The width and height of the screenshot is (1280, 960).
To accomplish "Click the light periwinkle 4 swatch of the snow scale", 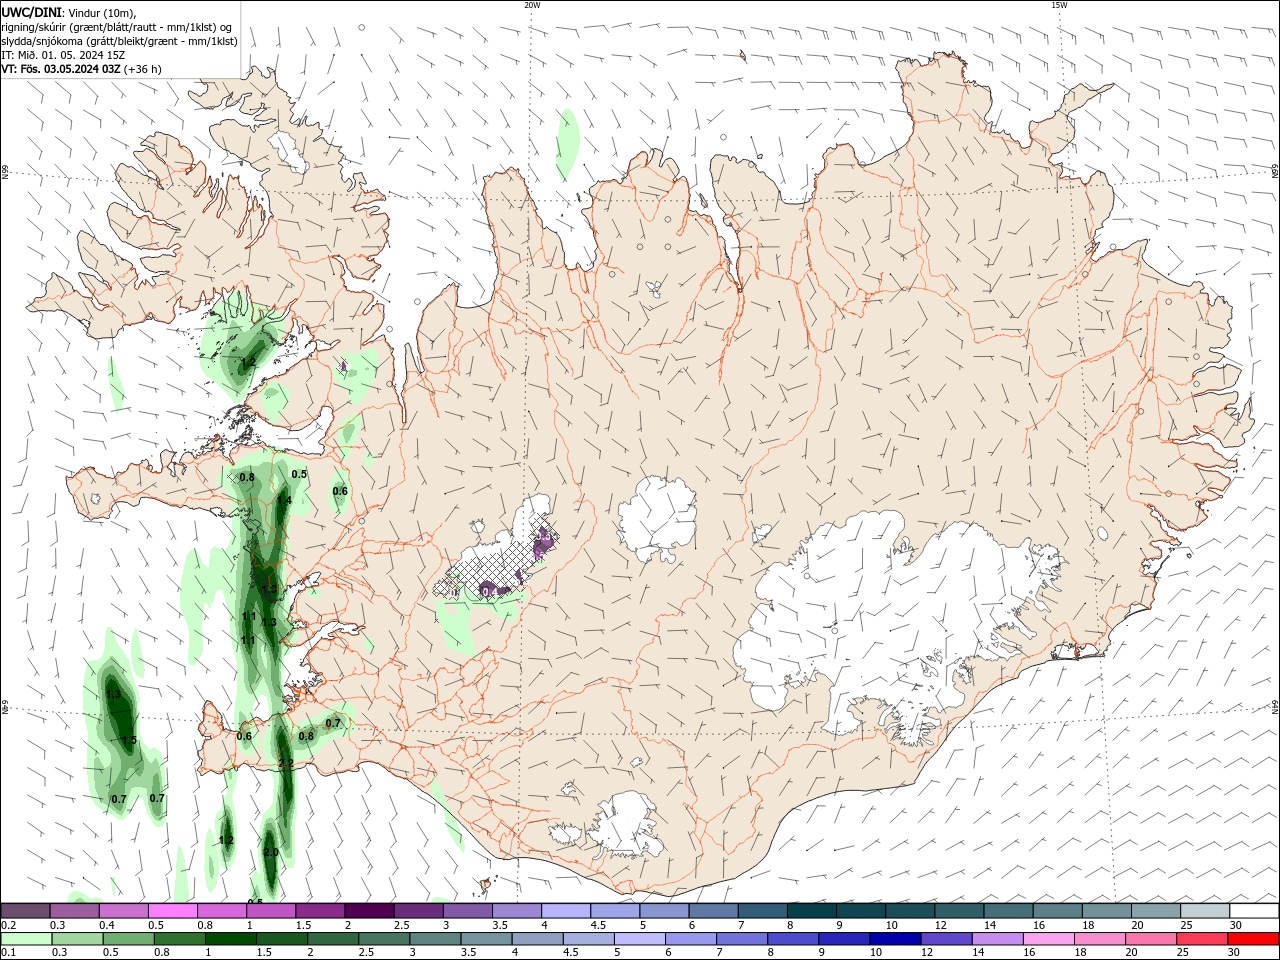I will pyautogui.click(x=566, y=911).
